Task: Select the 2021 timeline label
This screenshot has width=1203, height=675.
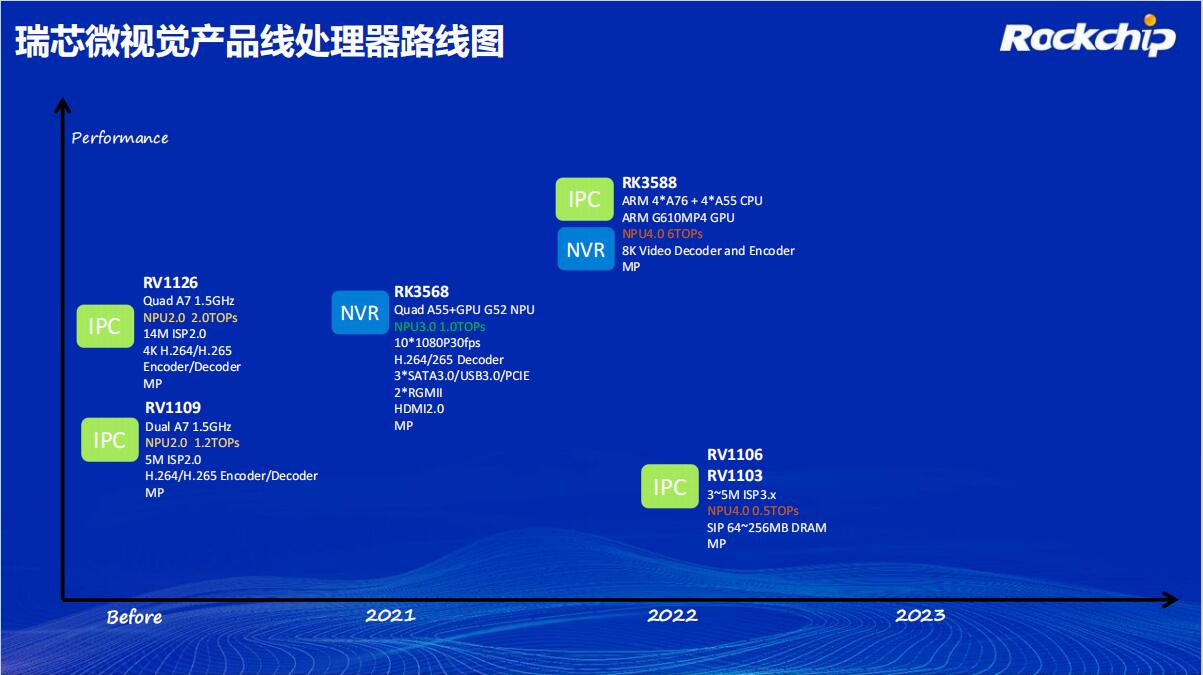Action: pos(390,615)
